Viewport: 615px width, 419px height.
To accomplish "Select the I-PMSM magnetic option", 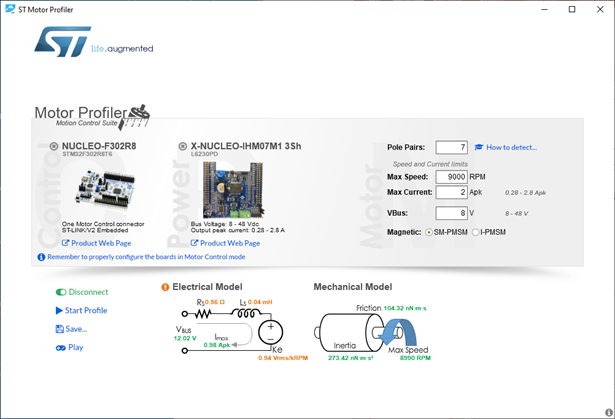I will point(476,232).
